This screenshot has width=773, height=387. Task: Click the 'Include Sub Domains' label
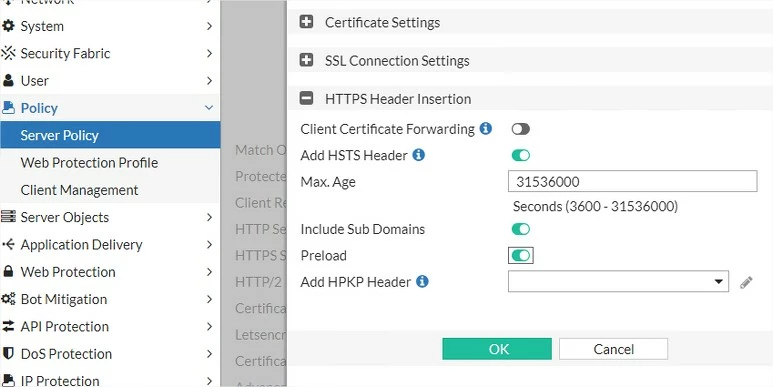362,229
